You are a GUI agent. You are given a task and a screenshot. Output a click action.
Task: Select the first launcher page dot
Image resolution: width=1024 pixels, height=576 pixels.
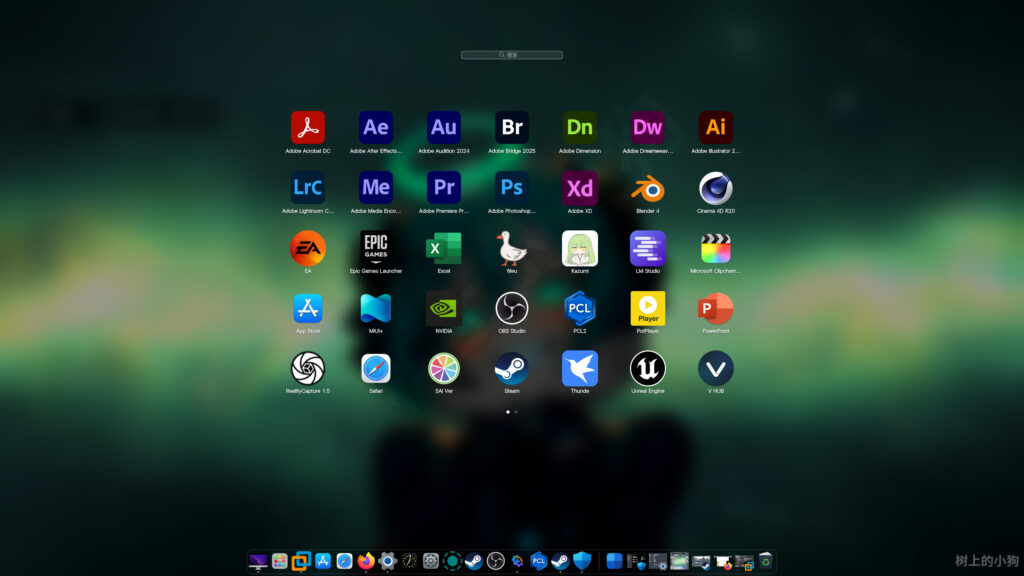[x=507, y=412]
